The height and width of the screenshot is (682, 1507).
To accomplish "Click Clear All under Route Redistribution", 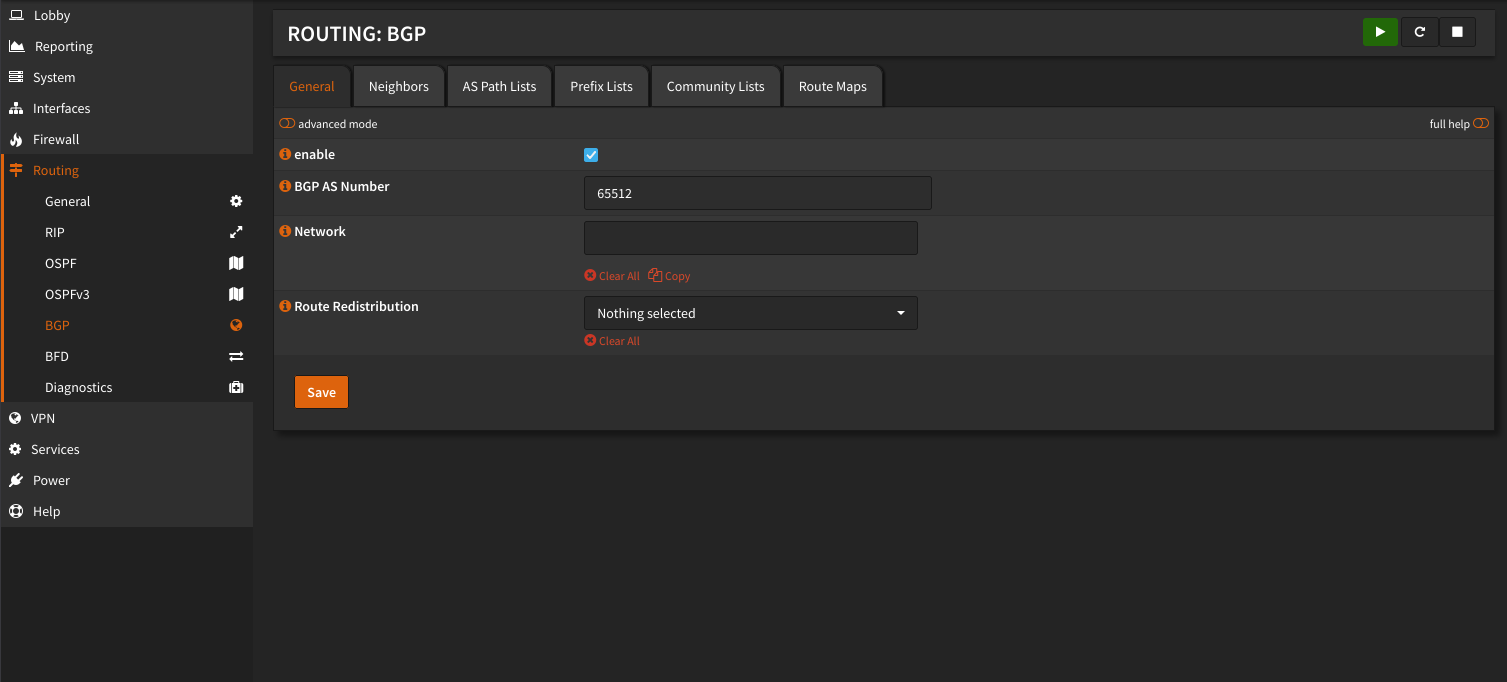I will tap(612, 341).
